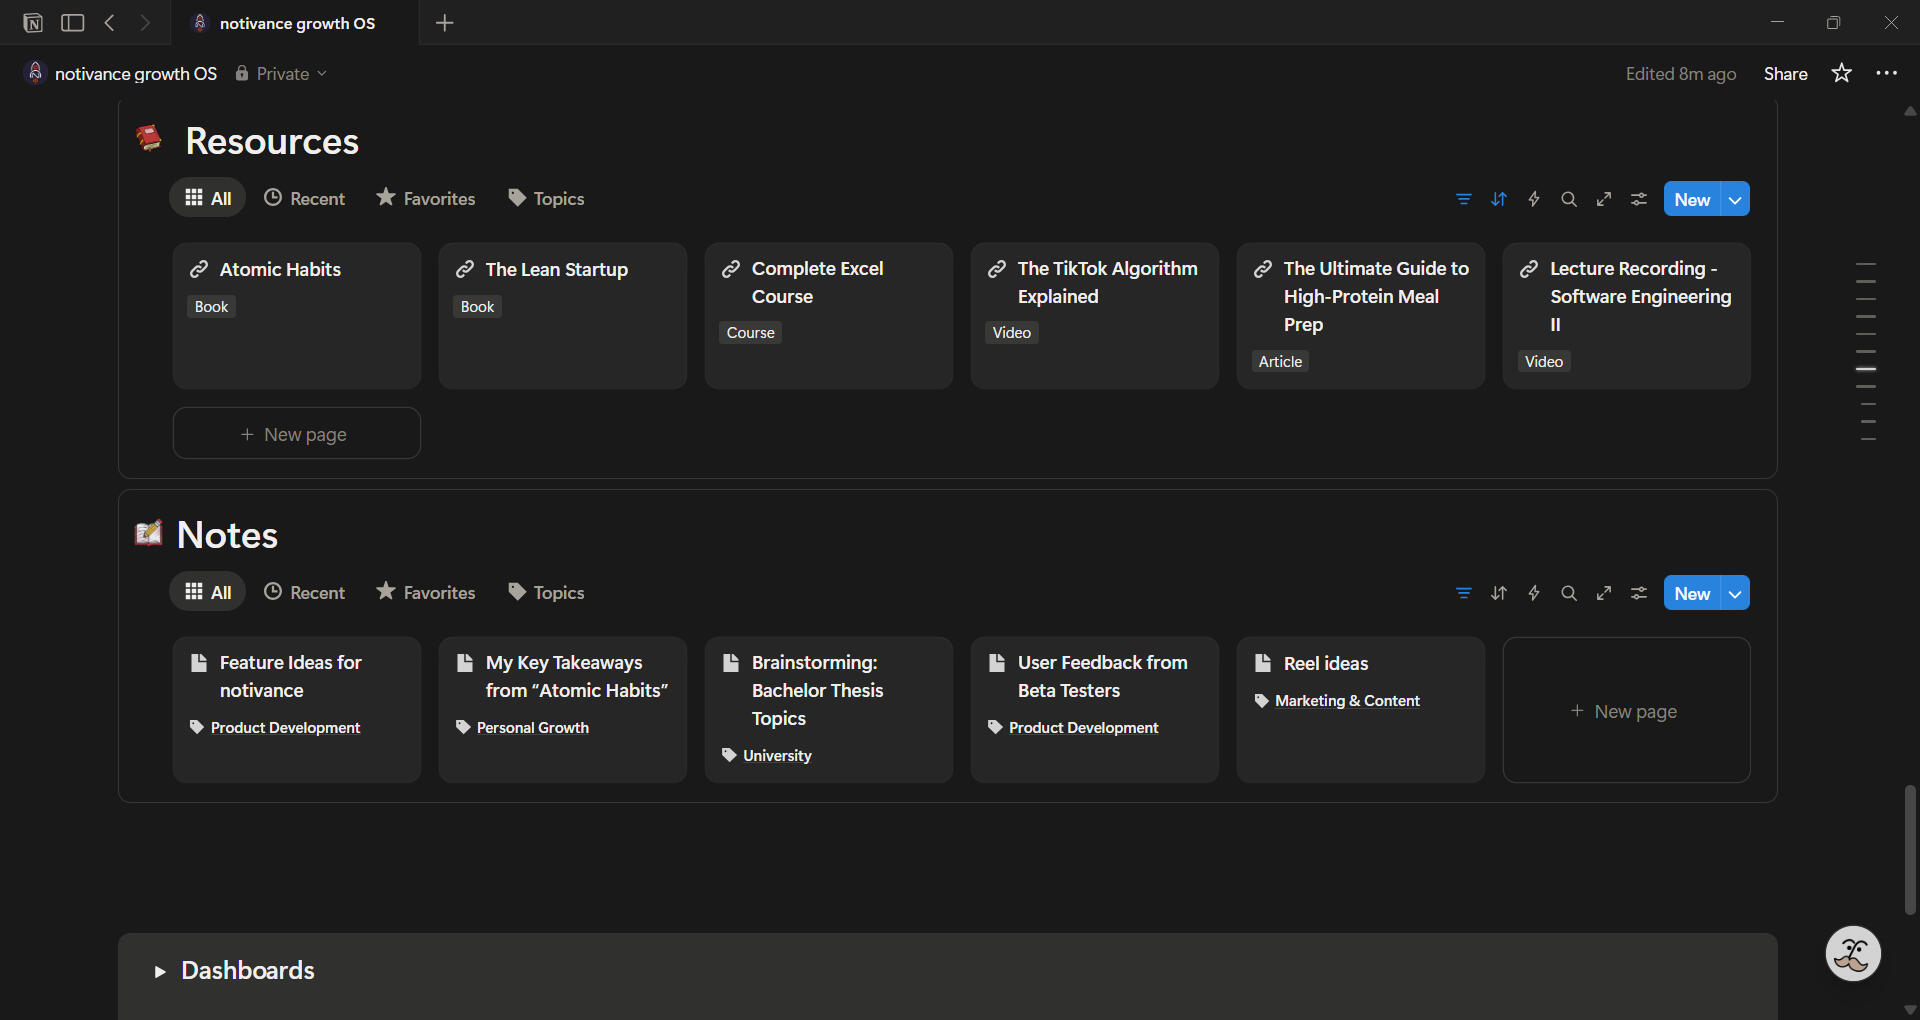Click the Share button

point(1785,73)
